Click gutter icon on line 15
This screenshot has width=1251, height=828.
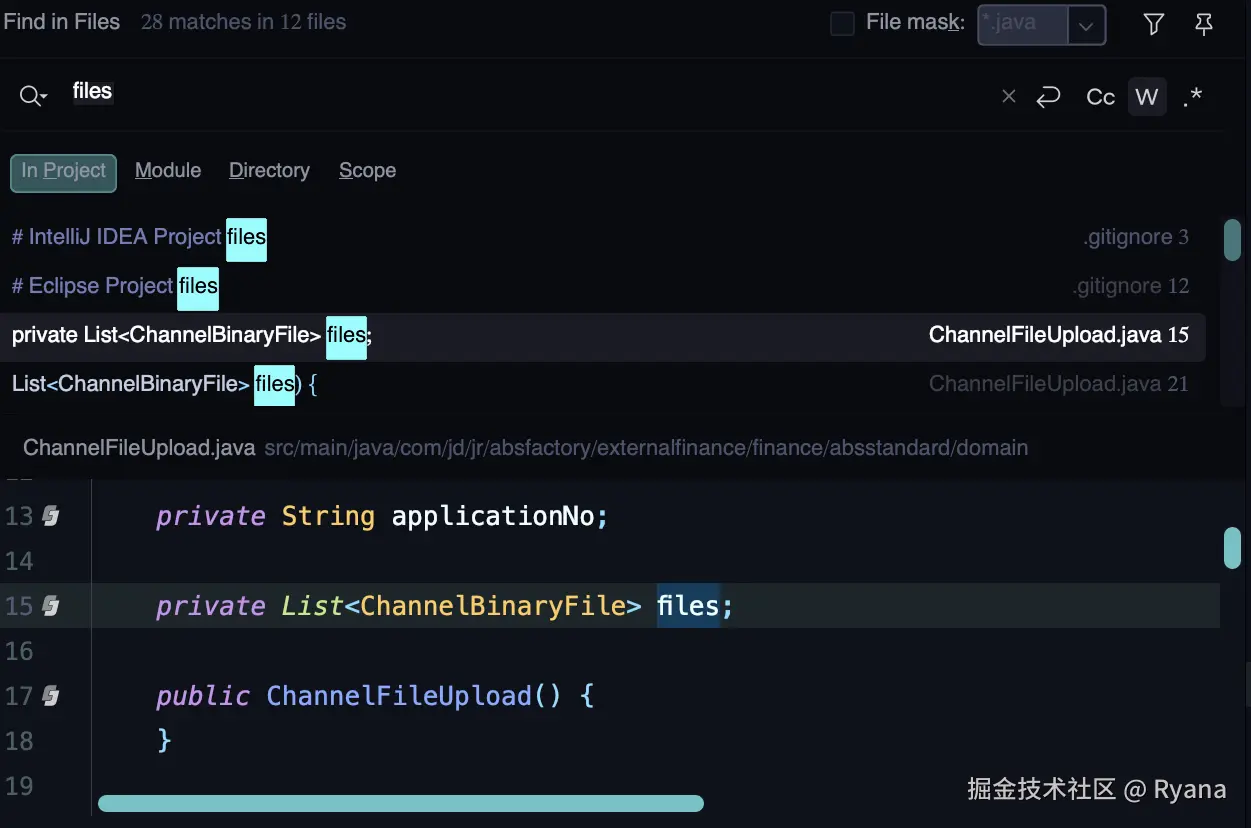pos(51,606)
